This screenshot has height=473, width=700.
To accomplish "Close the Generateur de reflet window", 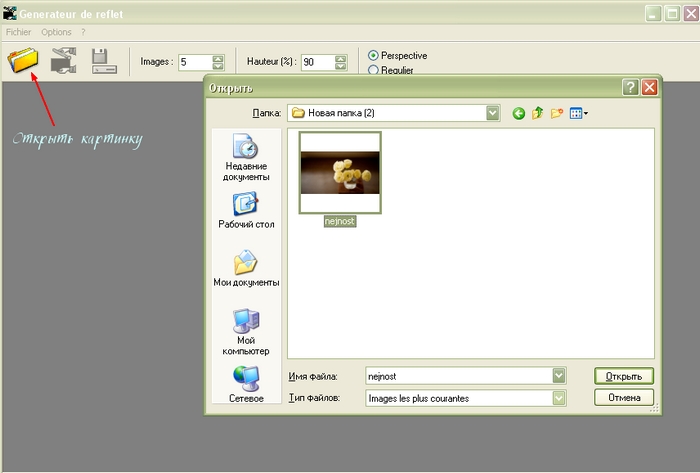I will click(691, 13).
